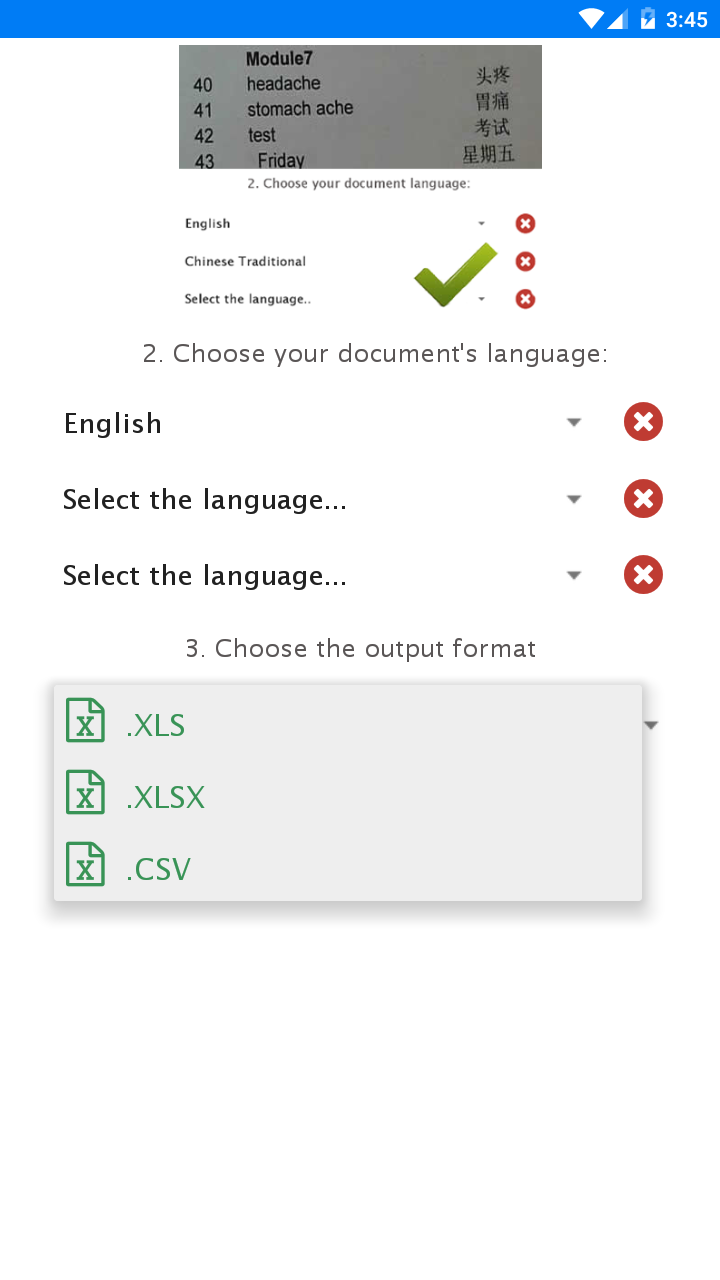Click the .XLS Excel file icon
The height and width of the screenshot is (1280, 720).
86,721
